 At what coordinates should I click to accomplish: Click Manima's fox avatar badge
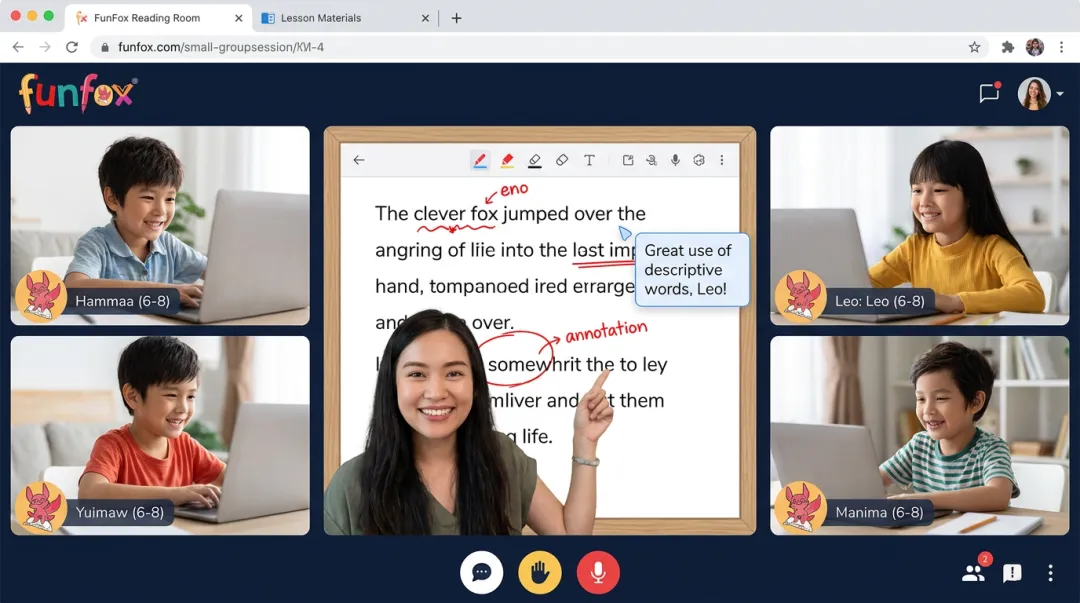(x=800, y=507)
